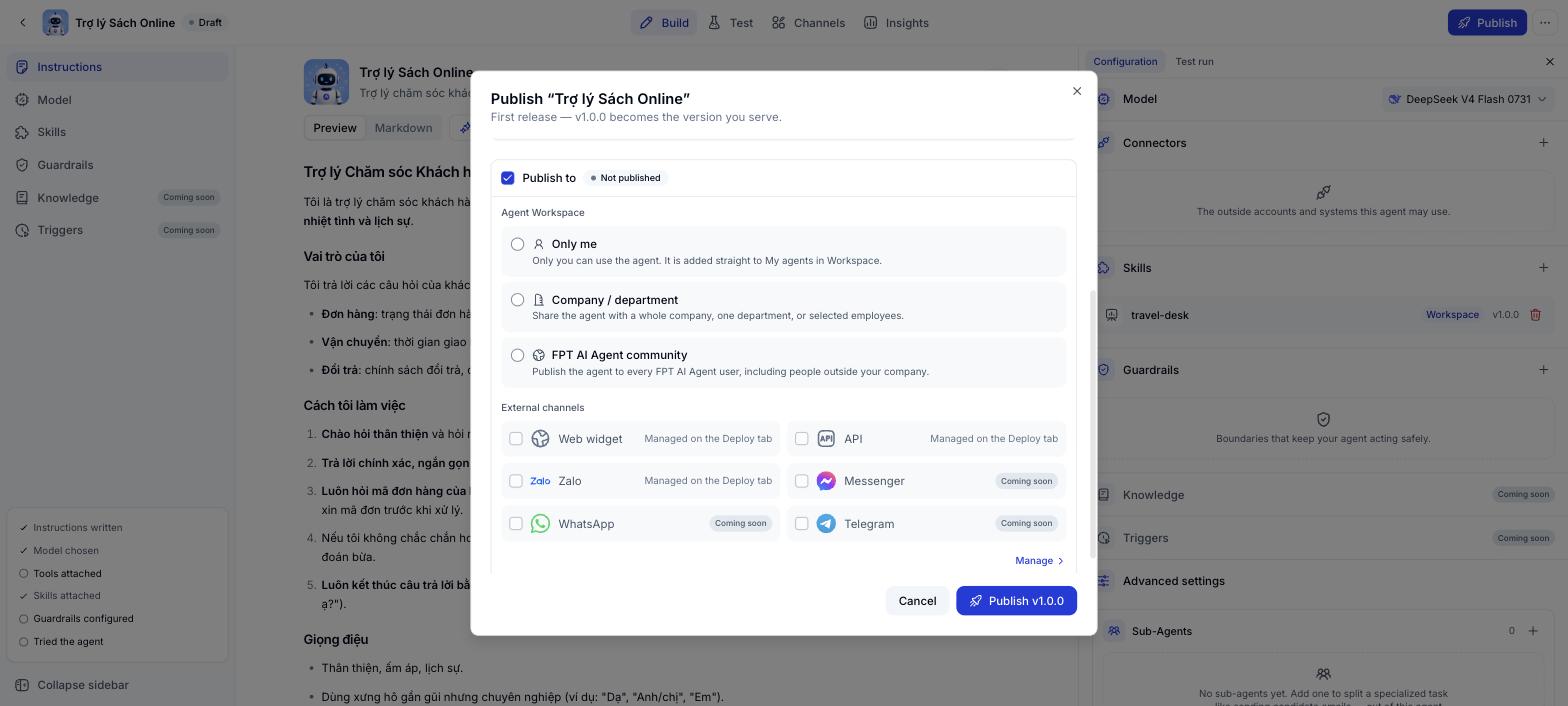The image size is (1568, 706).
Task: Open the more options ellipsis menu
Action: point(1544,22)
